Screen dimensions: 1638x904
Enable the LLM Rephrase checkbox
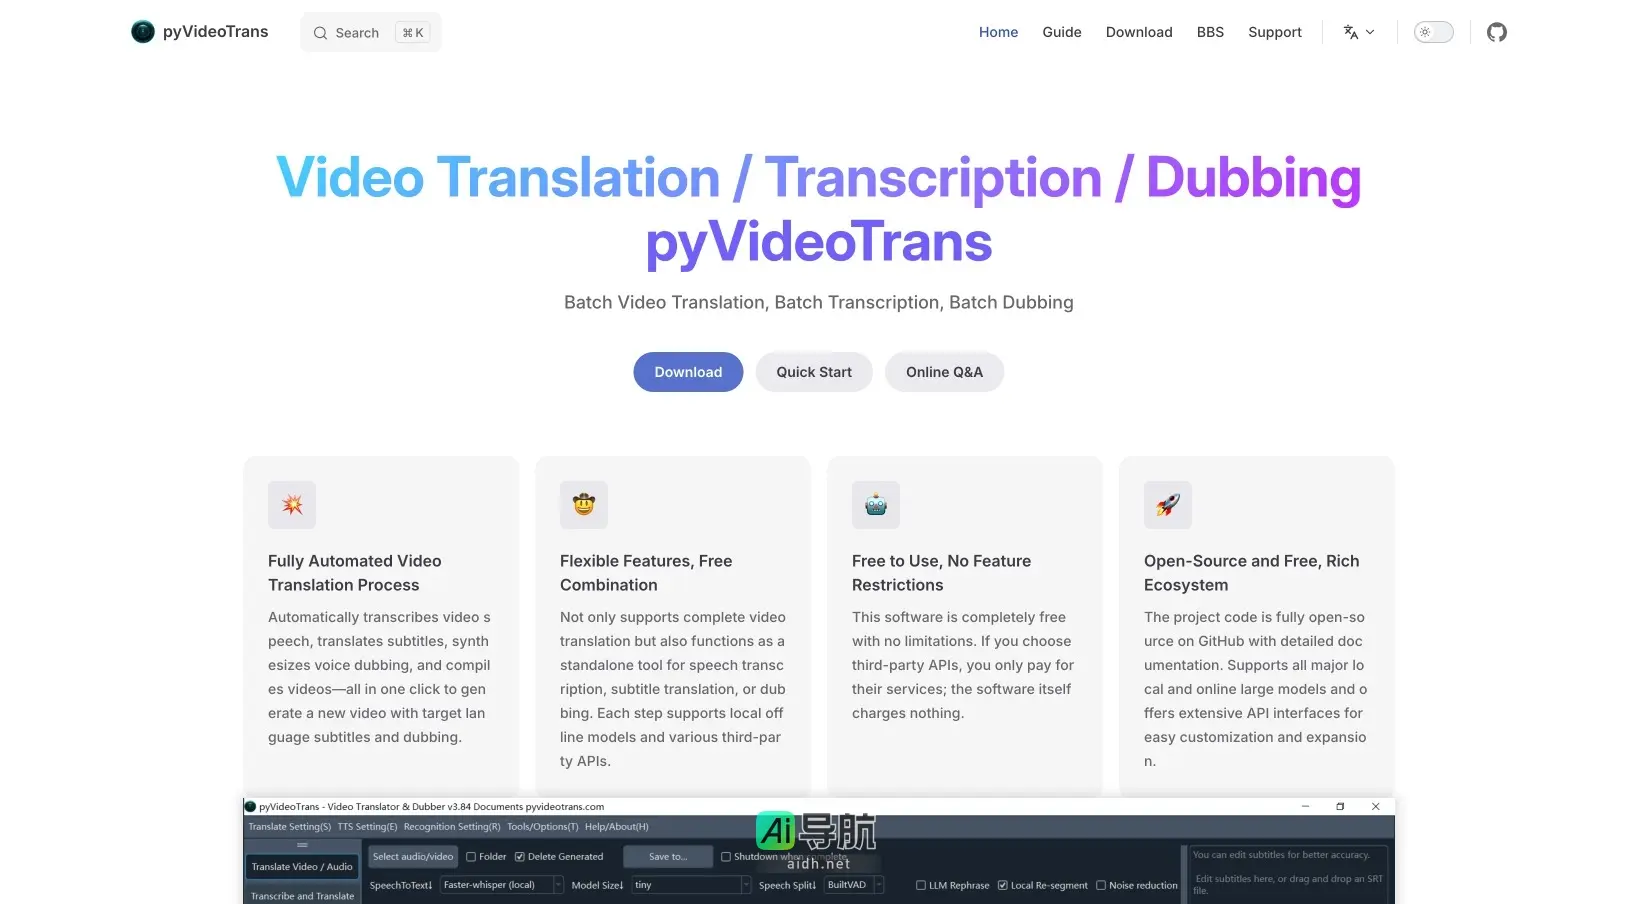click(x=921, y=885)
